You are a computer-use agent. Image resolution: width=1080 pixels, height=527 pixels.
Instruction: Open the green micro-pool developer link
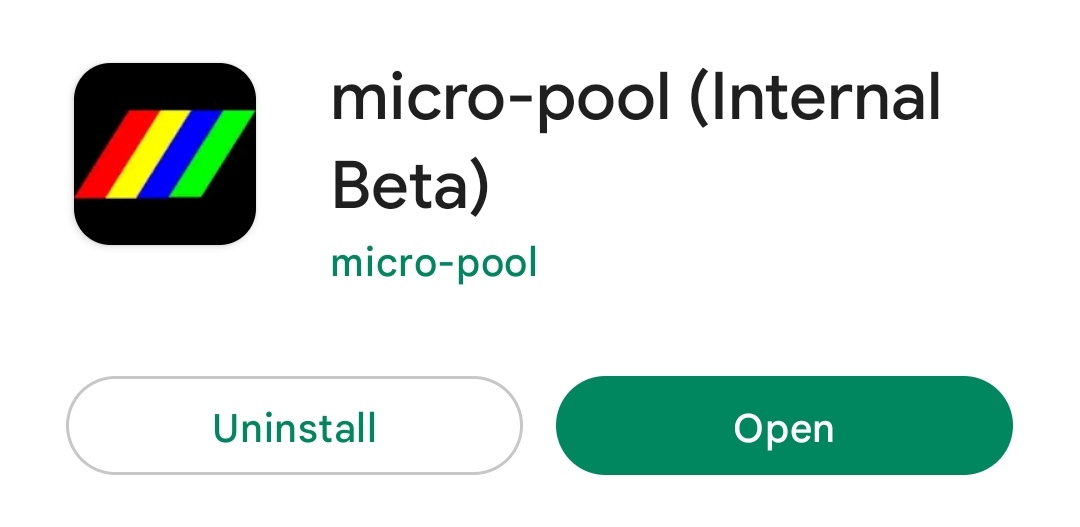[434, 263]
